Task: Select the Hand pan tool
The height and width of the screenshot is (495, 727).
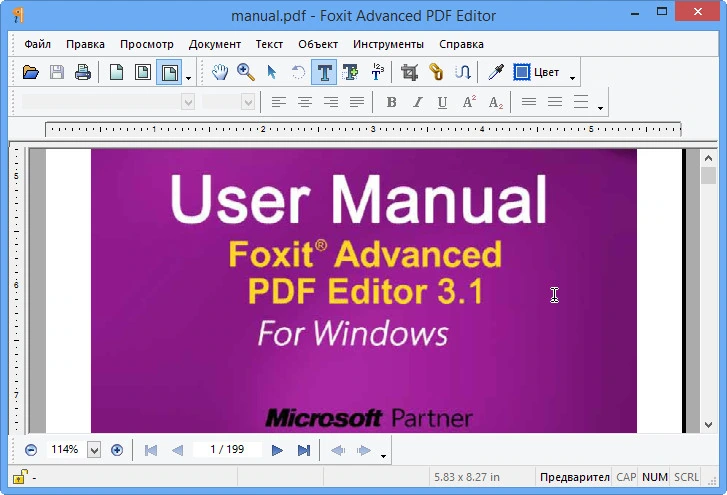Action: point(220,72)
